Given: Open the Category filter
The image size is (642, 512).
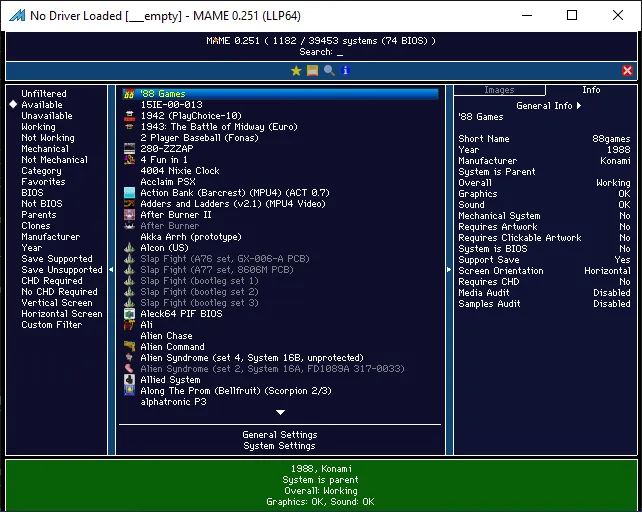Looking at the screenshot, I should click(x=41, y=171).
